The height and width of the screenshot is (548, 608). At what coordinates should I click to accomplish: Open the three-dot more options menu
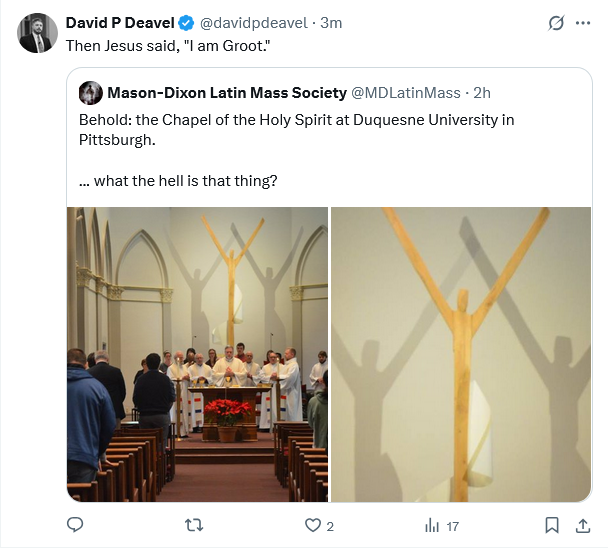(583, 23)
